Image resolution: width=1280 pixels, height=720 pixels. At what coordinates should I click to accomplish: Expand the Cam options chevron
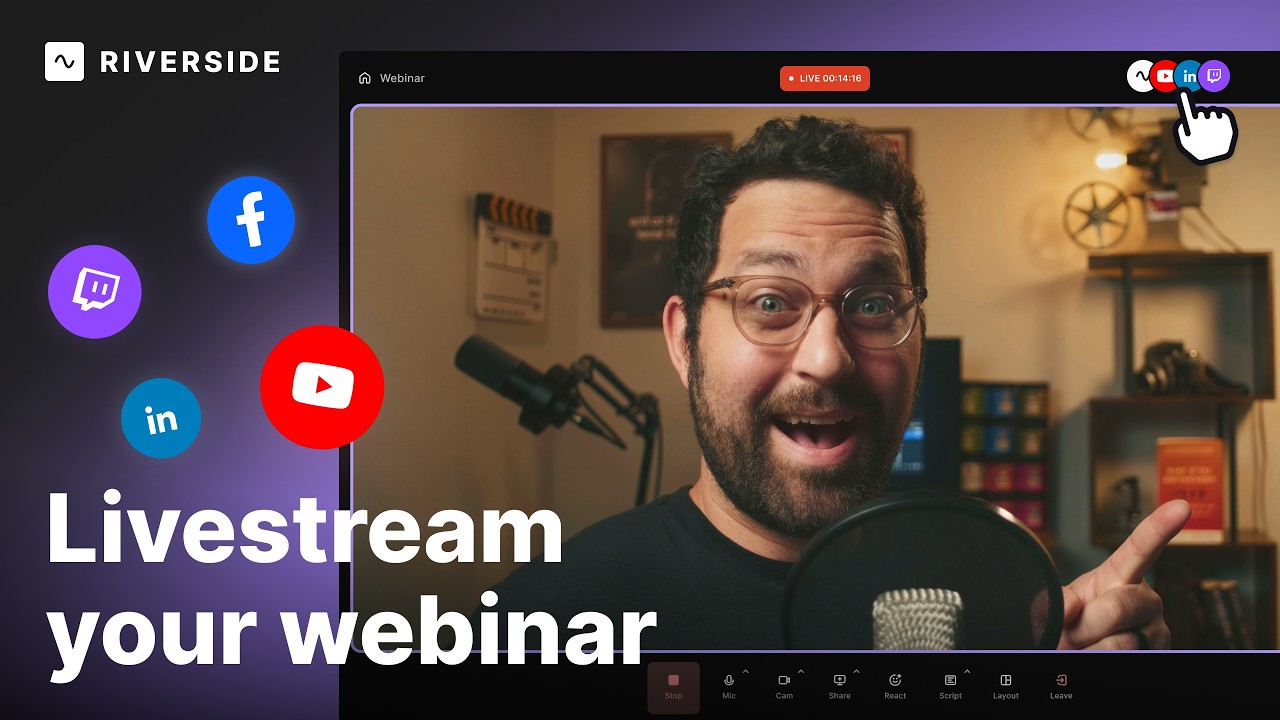[x=801, y=671]
